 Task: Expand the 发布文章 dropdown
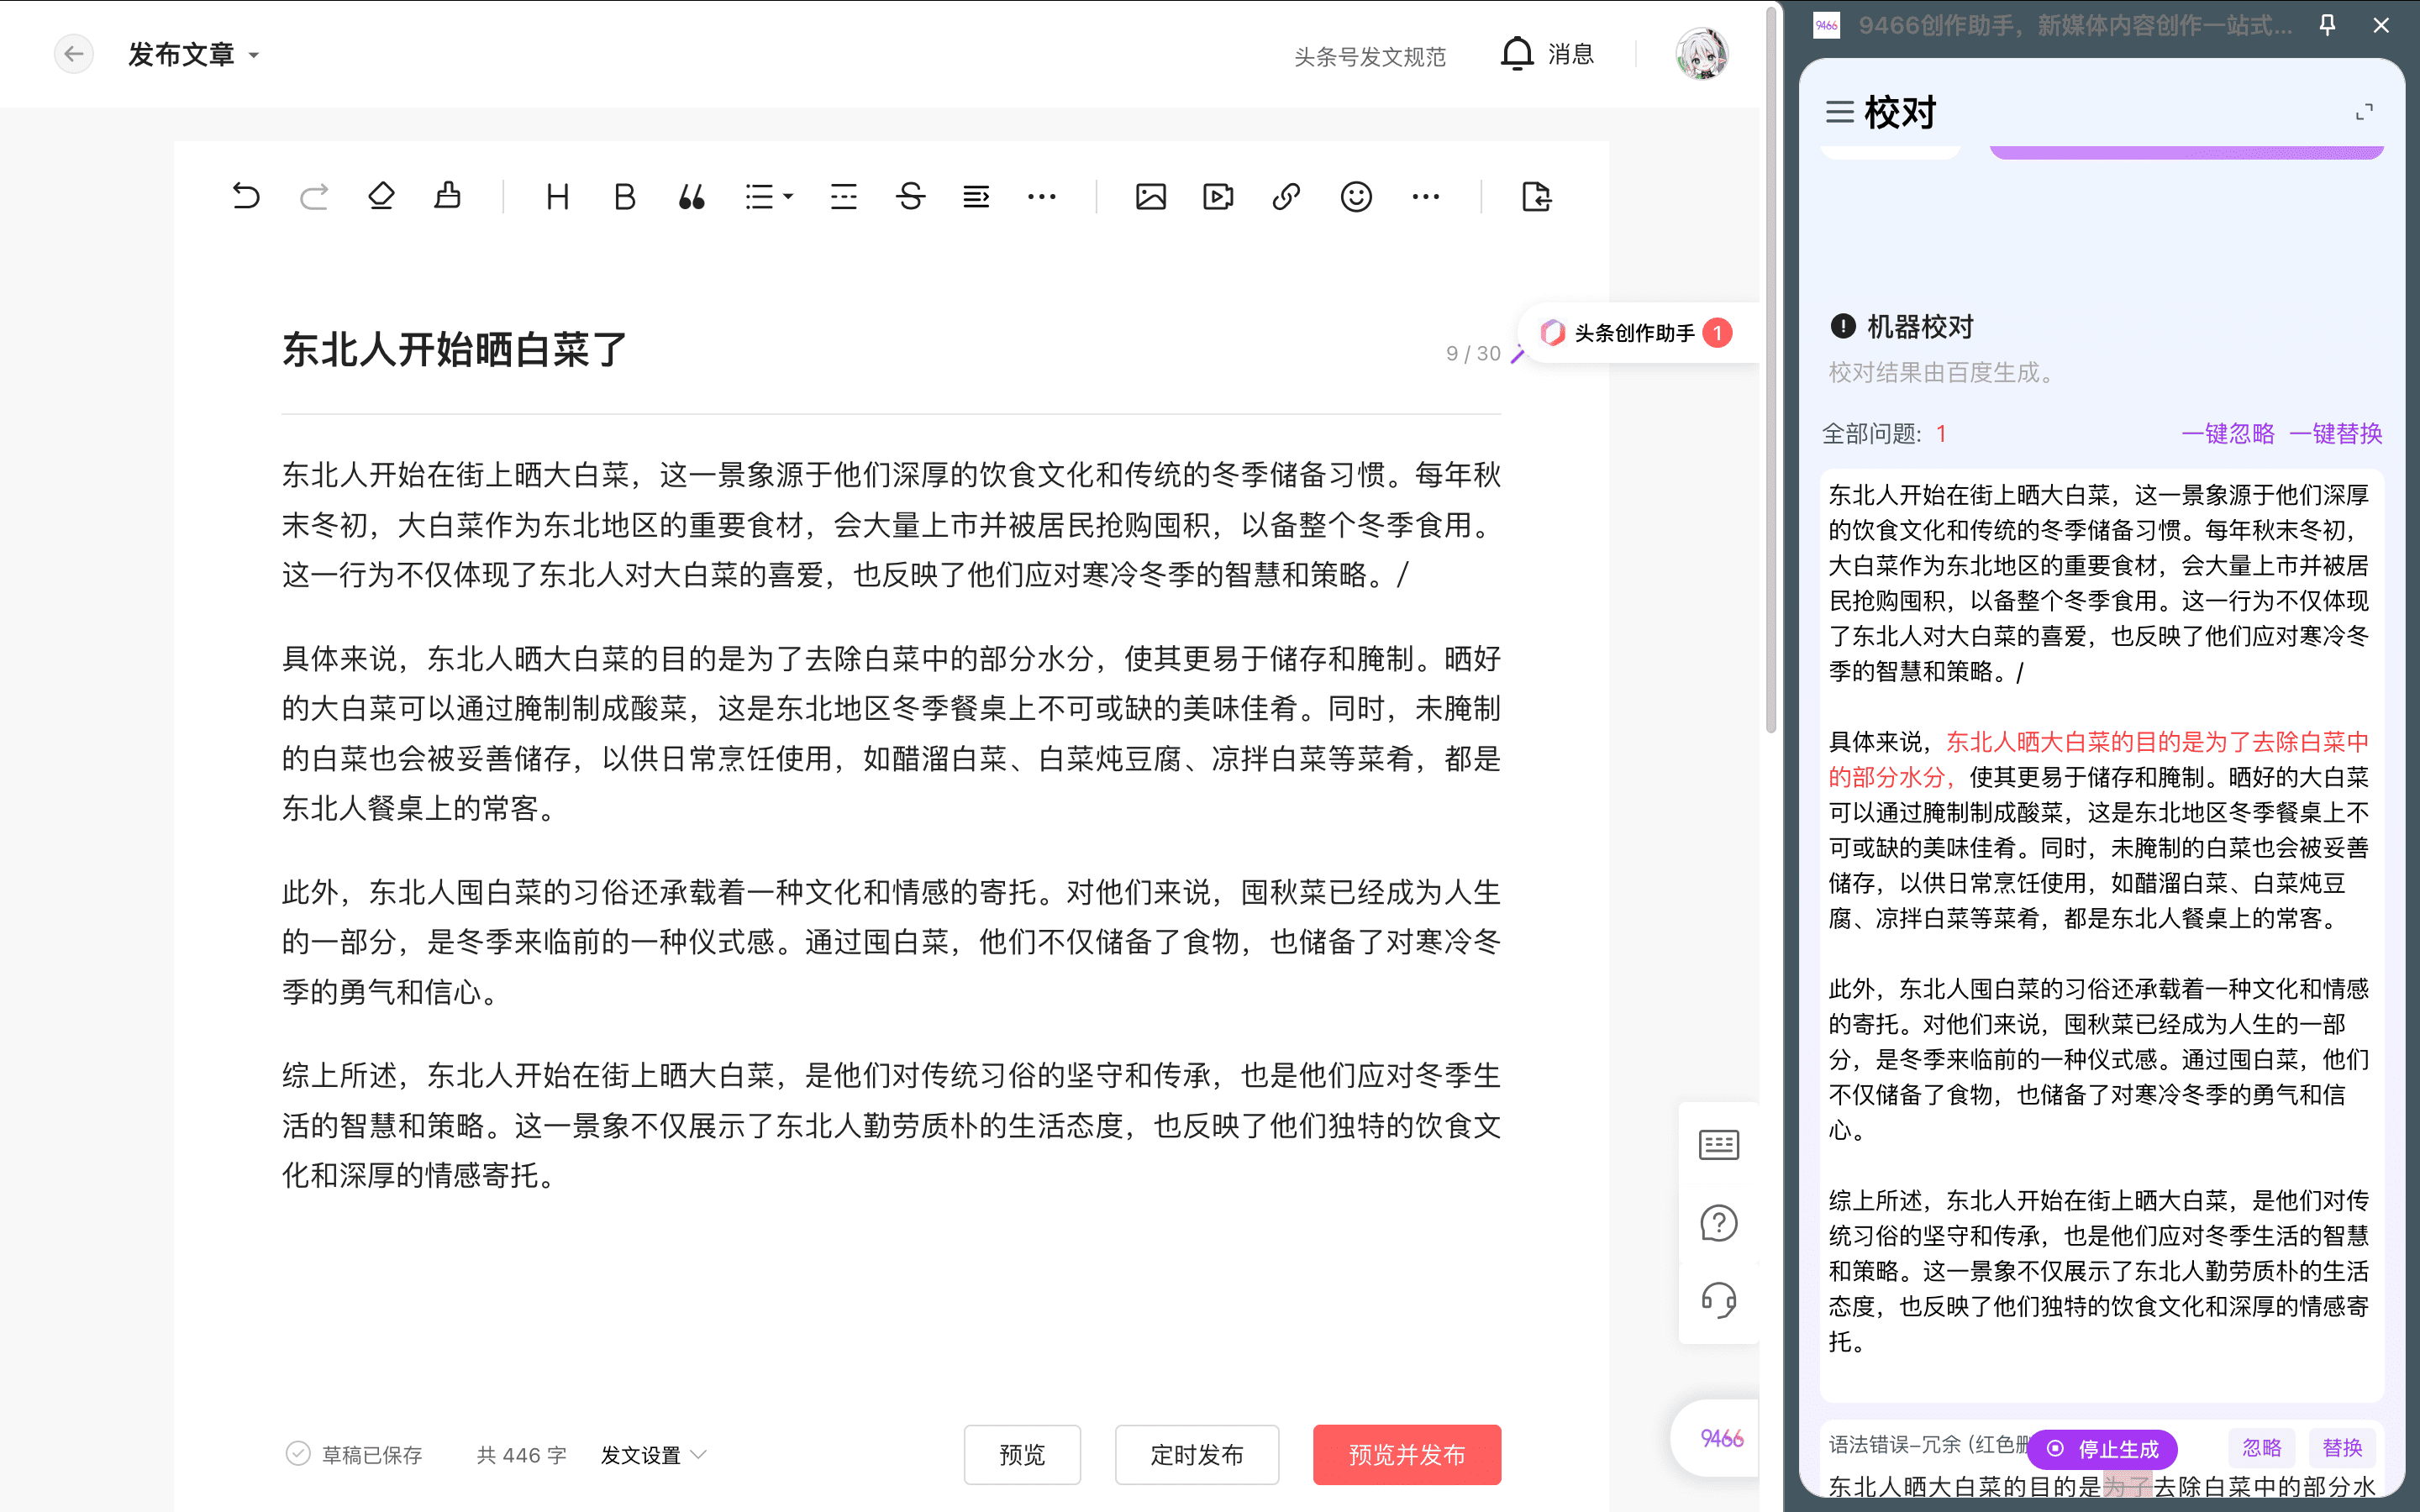pos(254,55)
